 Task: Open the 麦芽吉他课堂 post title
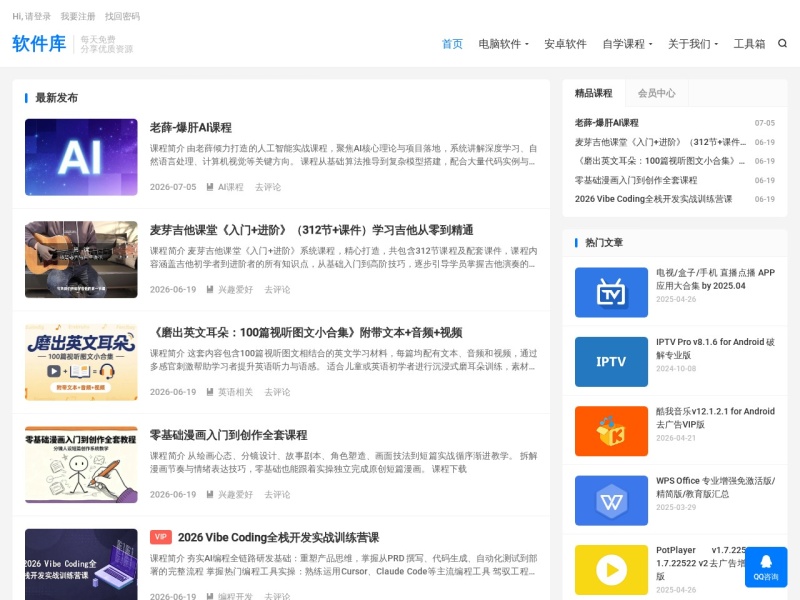(x=311, y=230)
